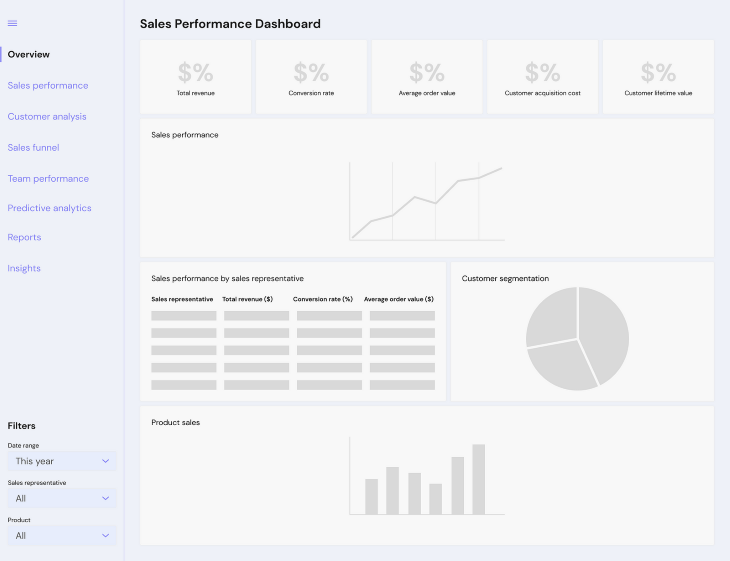Click the Sales performance line chart
Viewport: 730px width, 561px height.
click(x=427, y=201)
